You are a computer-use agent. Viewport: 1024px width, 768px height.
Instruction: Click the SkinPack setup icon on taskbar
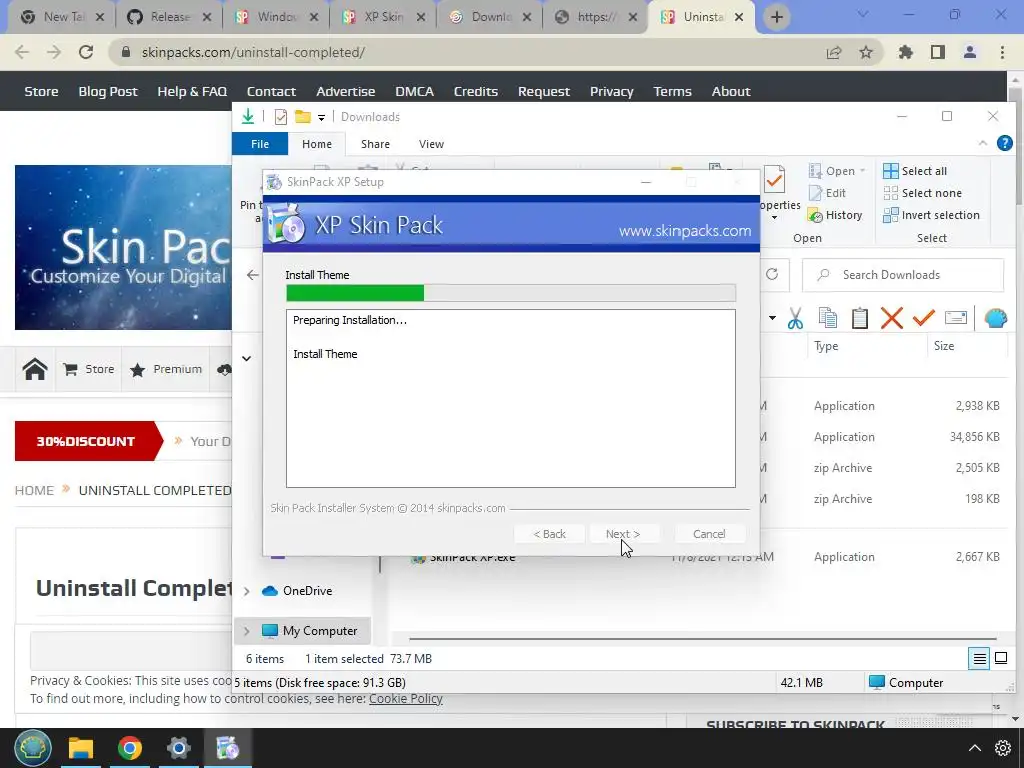tap(228, 748)
